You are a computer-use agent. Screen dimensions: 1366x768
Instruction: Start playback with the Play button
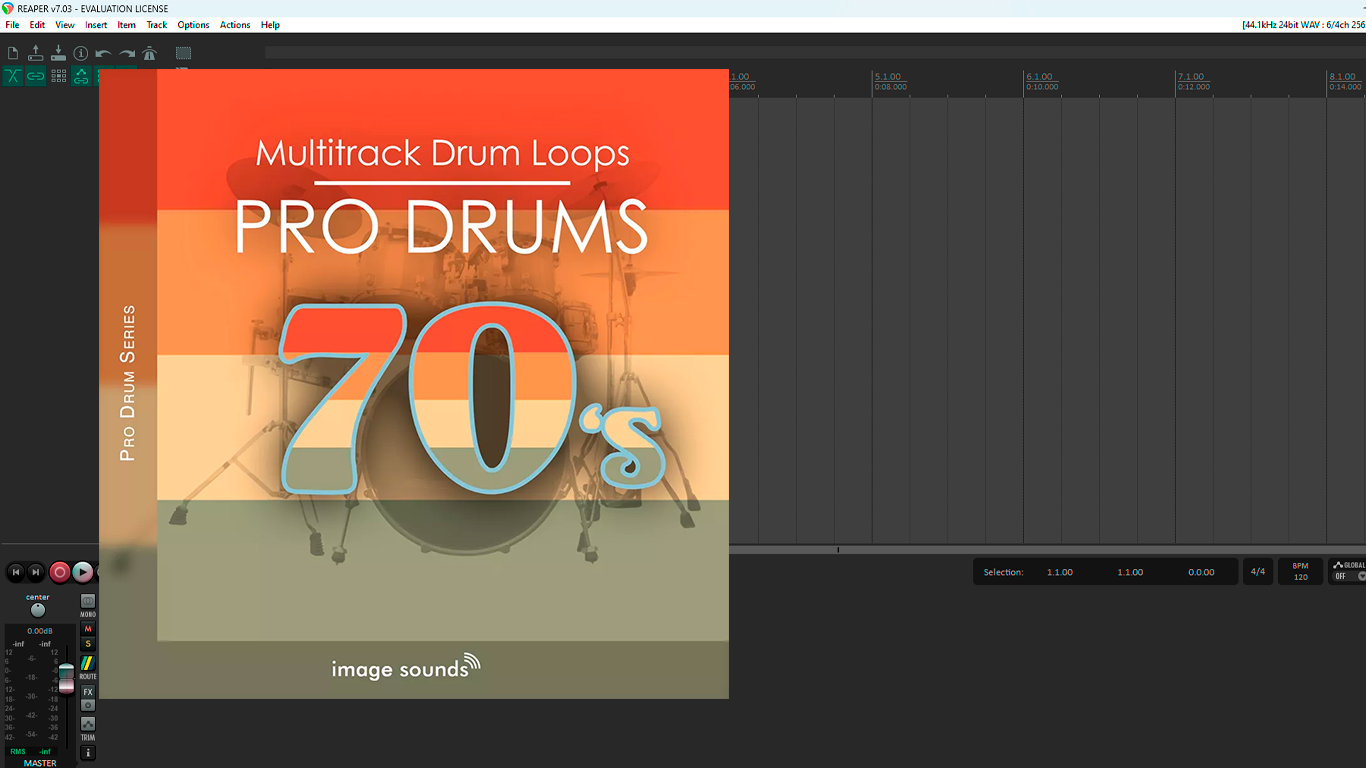click(x=83, y=572)
